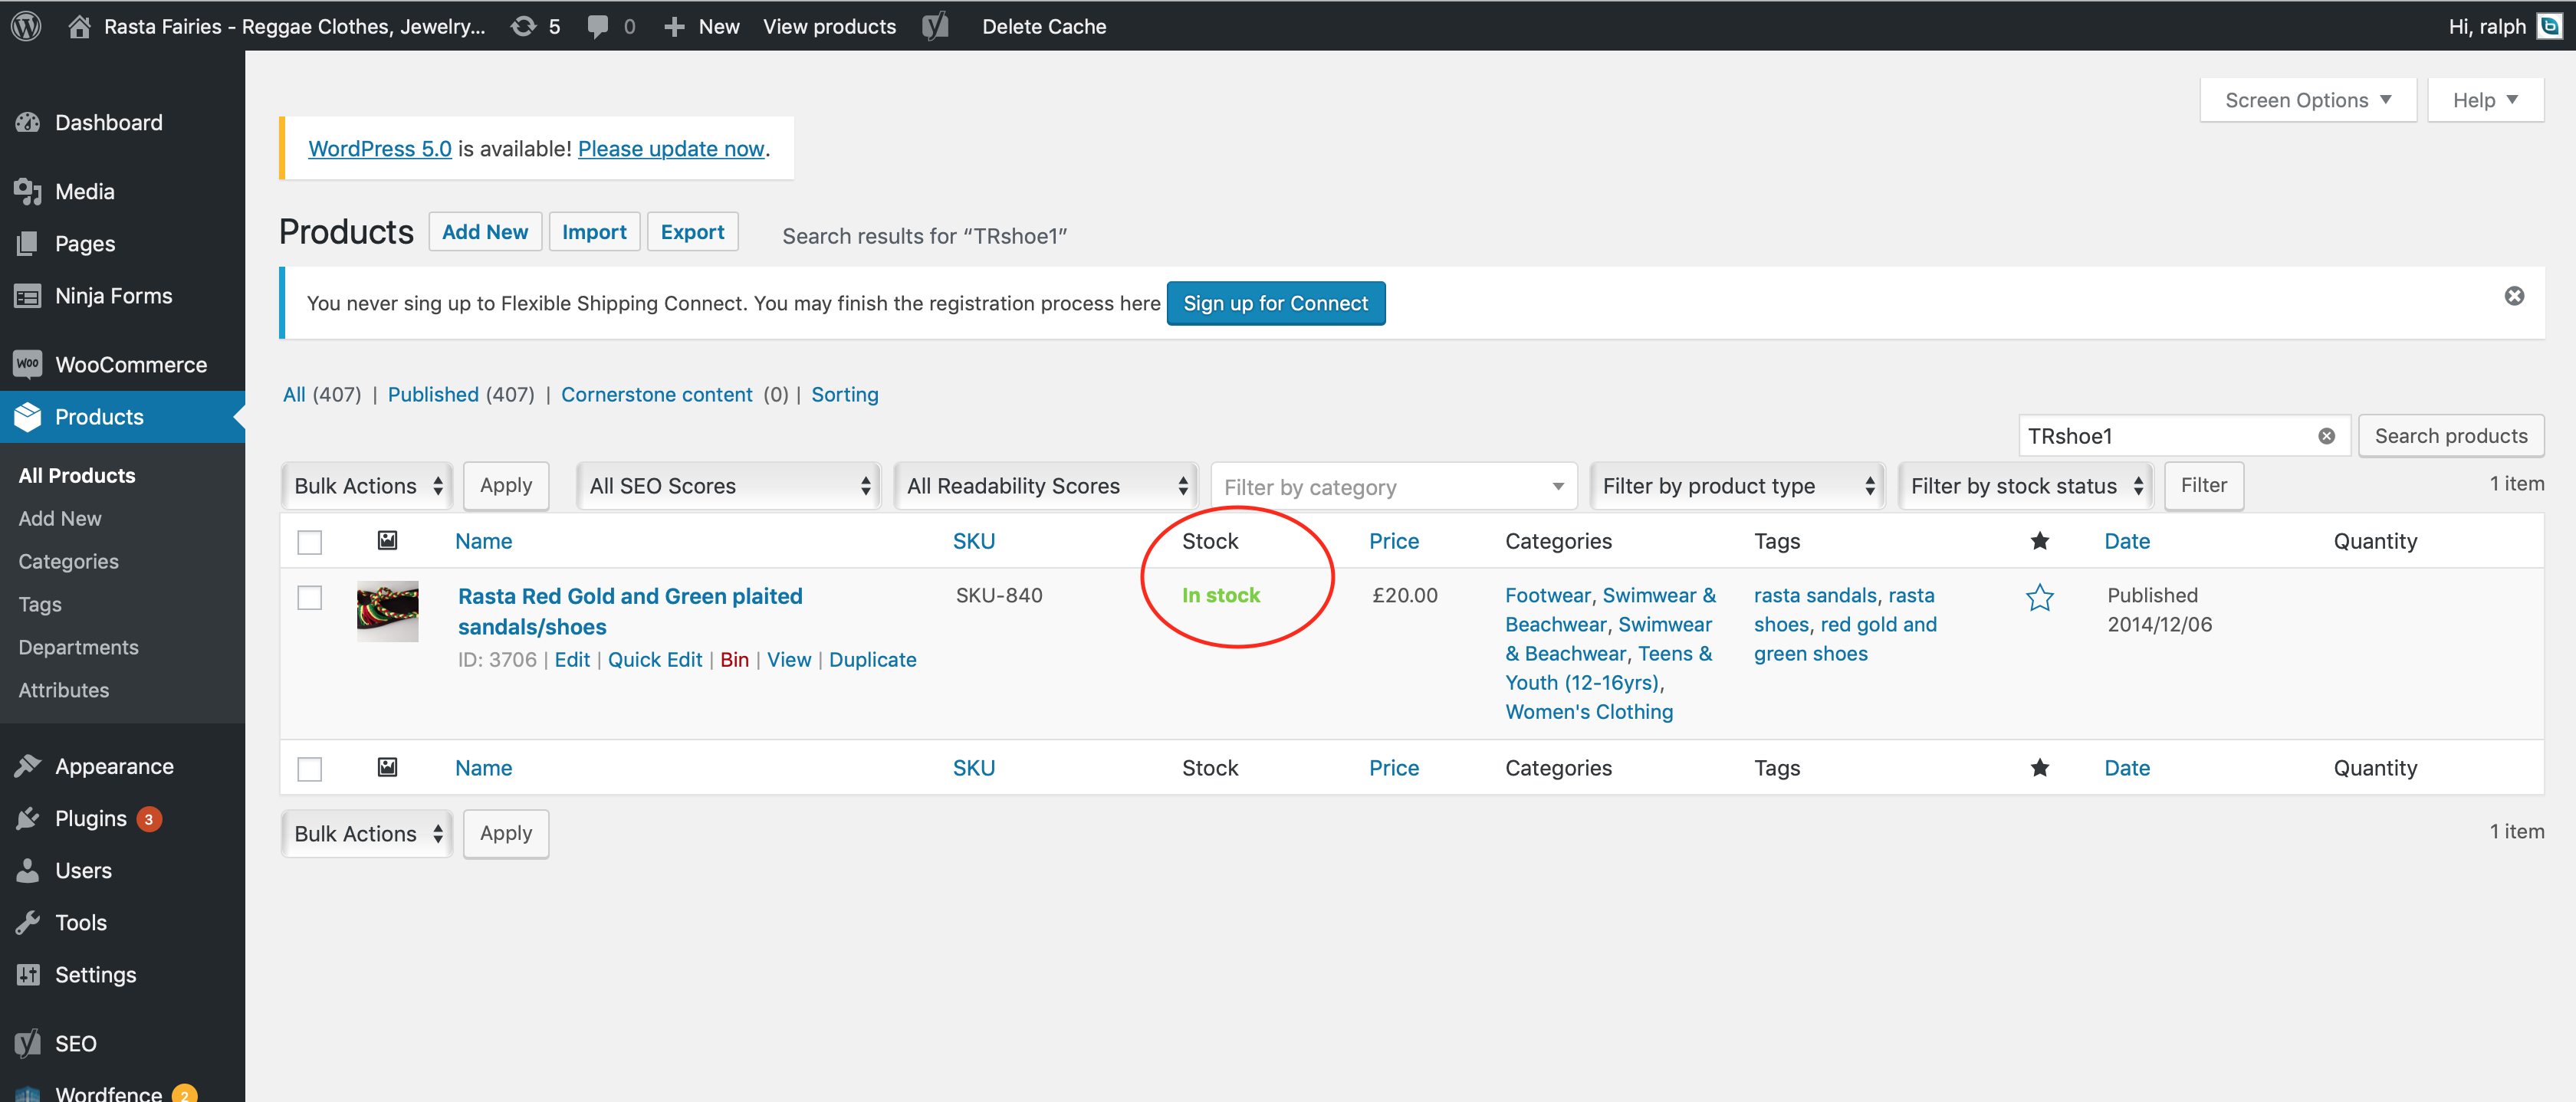Open the All SEO Scores dropdown
Screen dimensions: 2576x1102
pyautogui.click(x=728, y=486)
